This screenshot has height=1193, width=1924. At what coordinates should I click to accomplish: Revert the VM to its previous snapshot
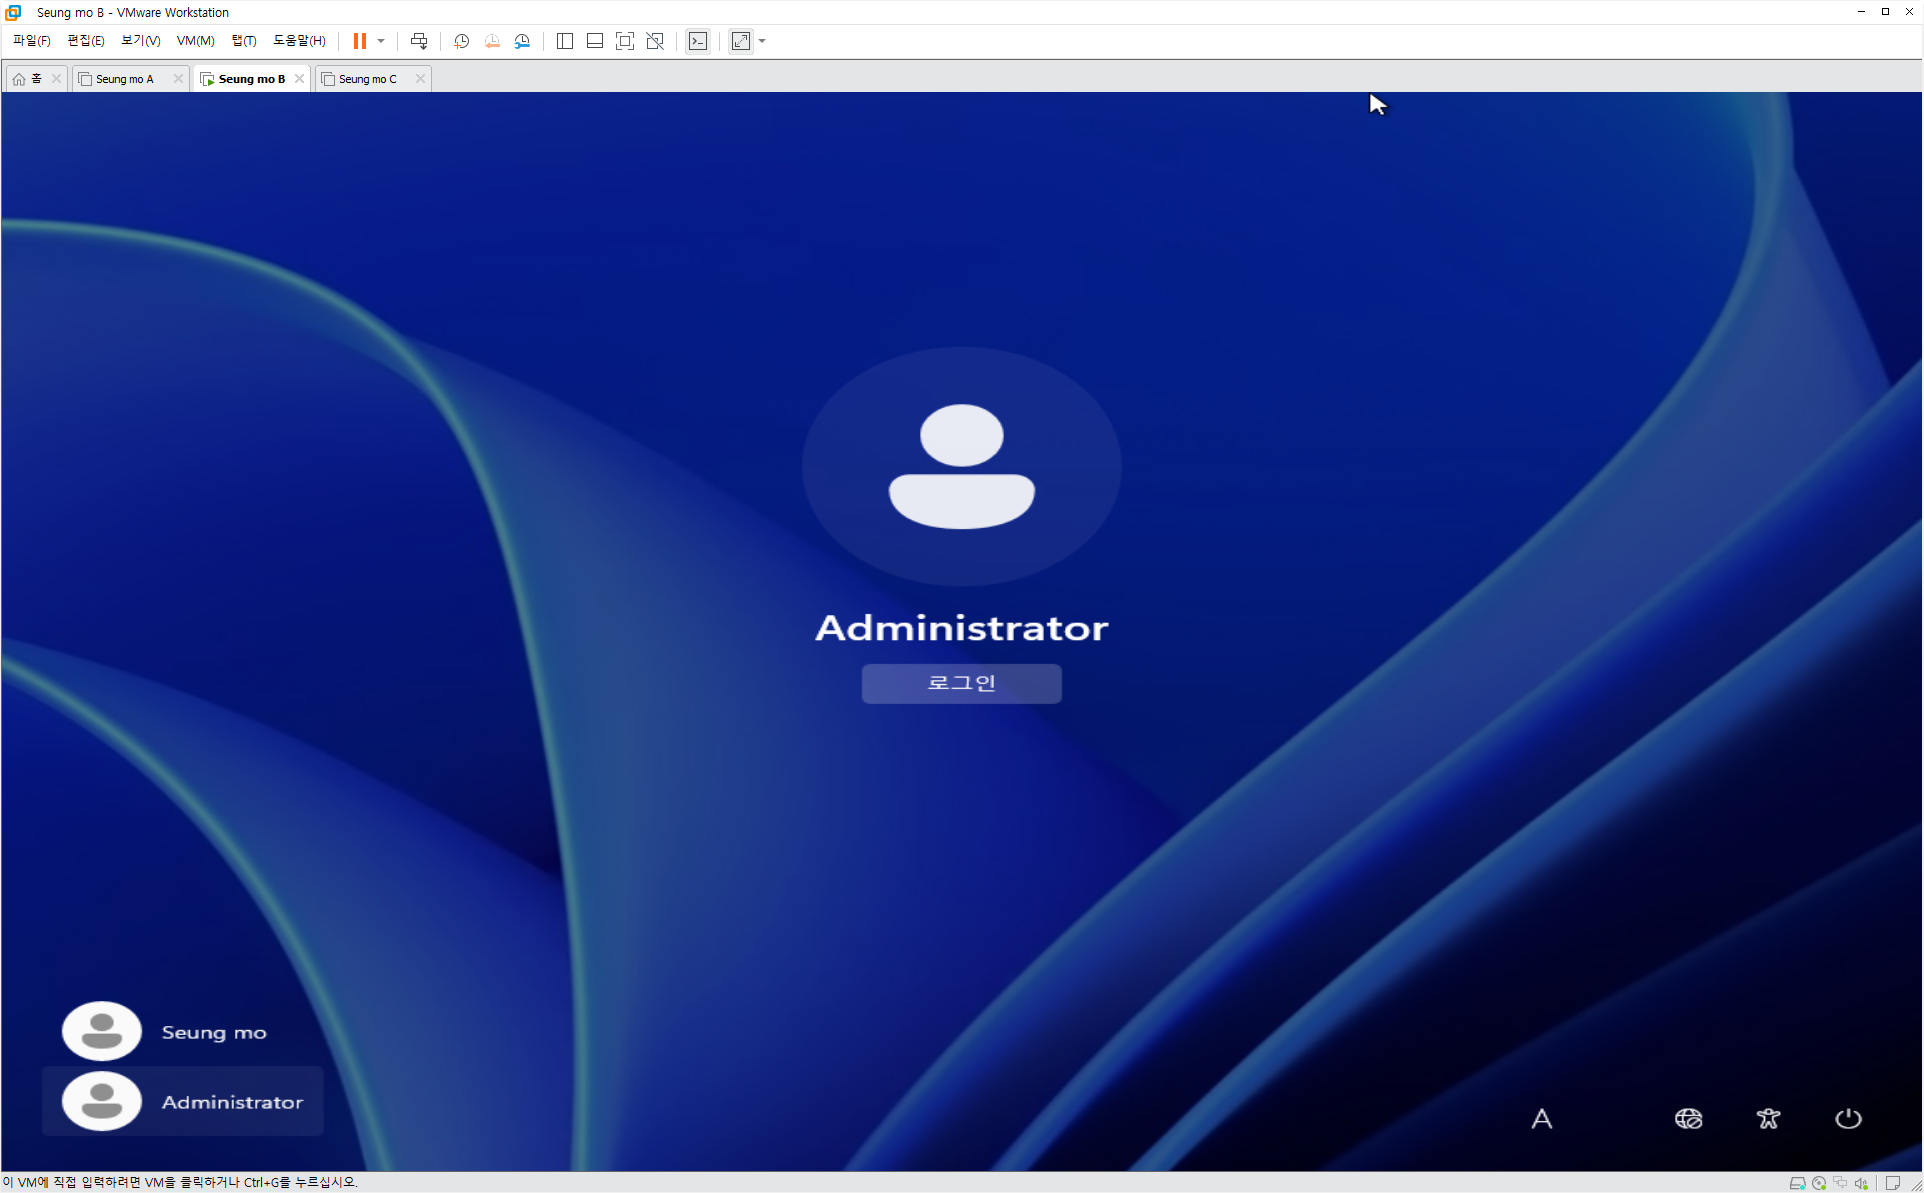(492, 41)
